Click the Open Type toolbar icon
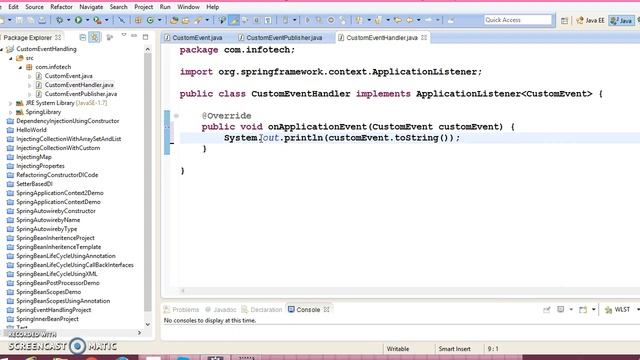The width and height of the screenshot is (640, 360). (x=174, y=20)
